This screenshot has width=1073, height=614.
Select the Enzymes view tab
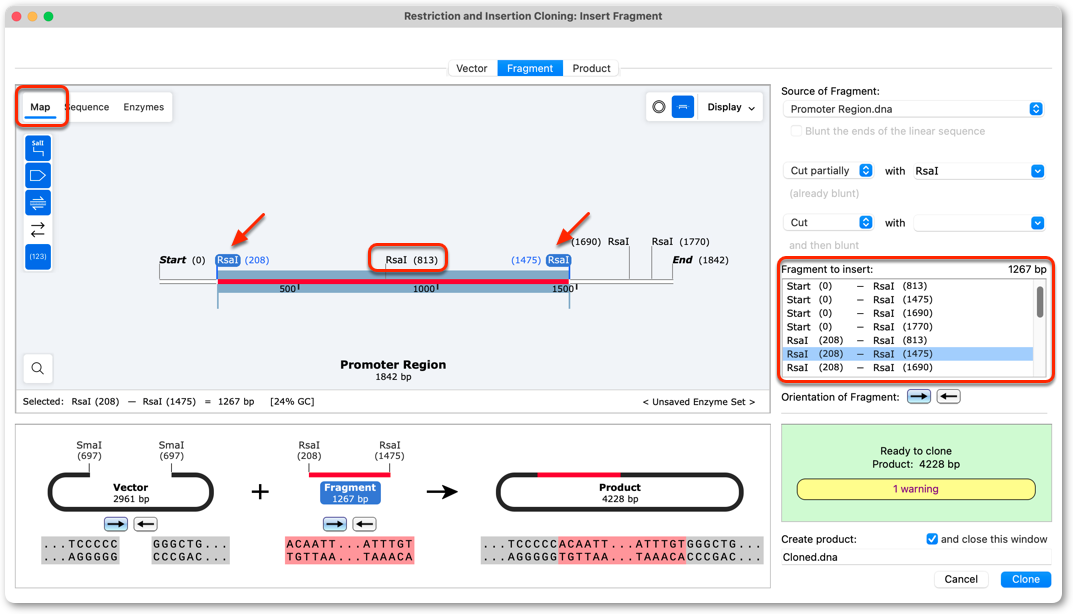[144, 107]
